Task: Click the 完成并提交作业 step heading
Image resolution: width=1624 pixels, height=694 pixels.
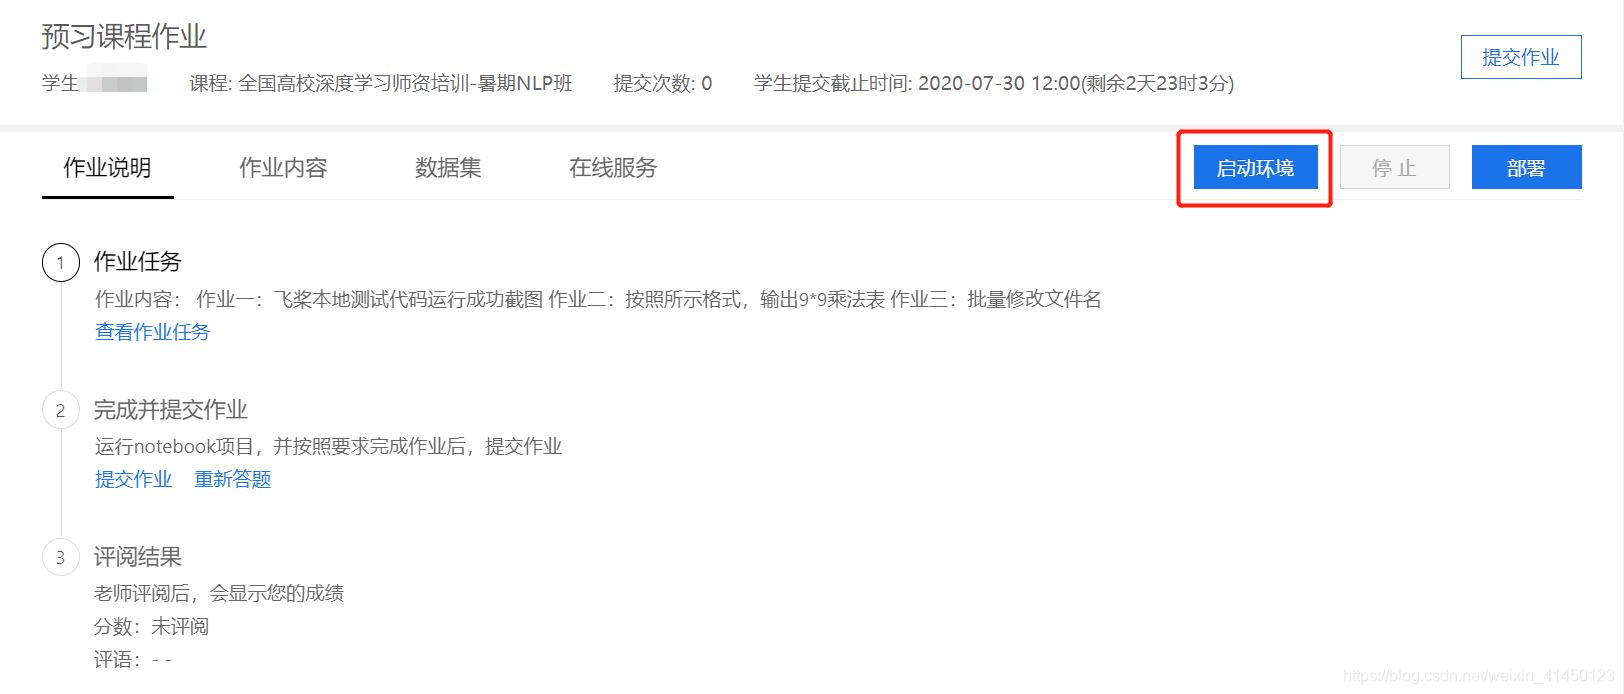Action: 171,410
